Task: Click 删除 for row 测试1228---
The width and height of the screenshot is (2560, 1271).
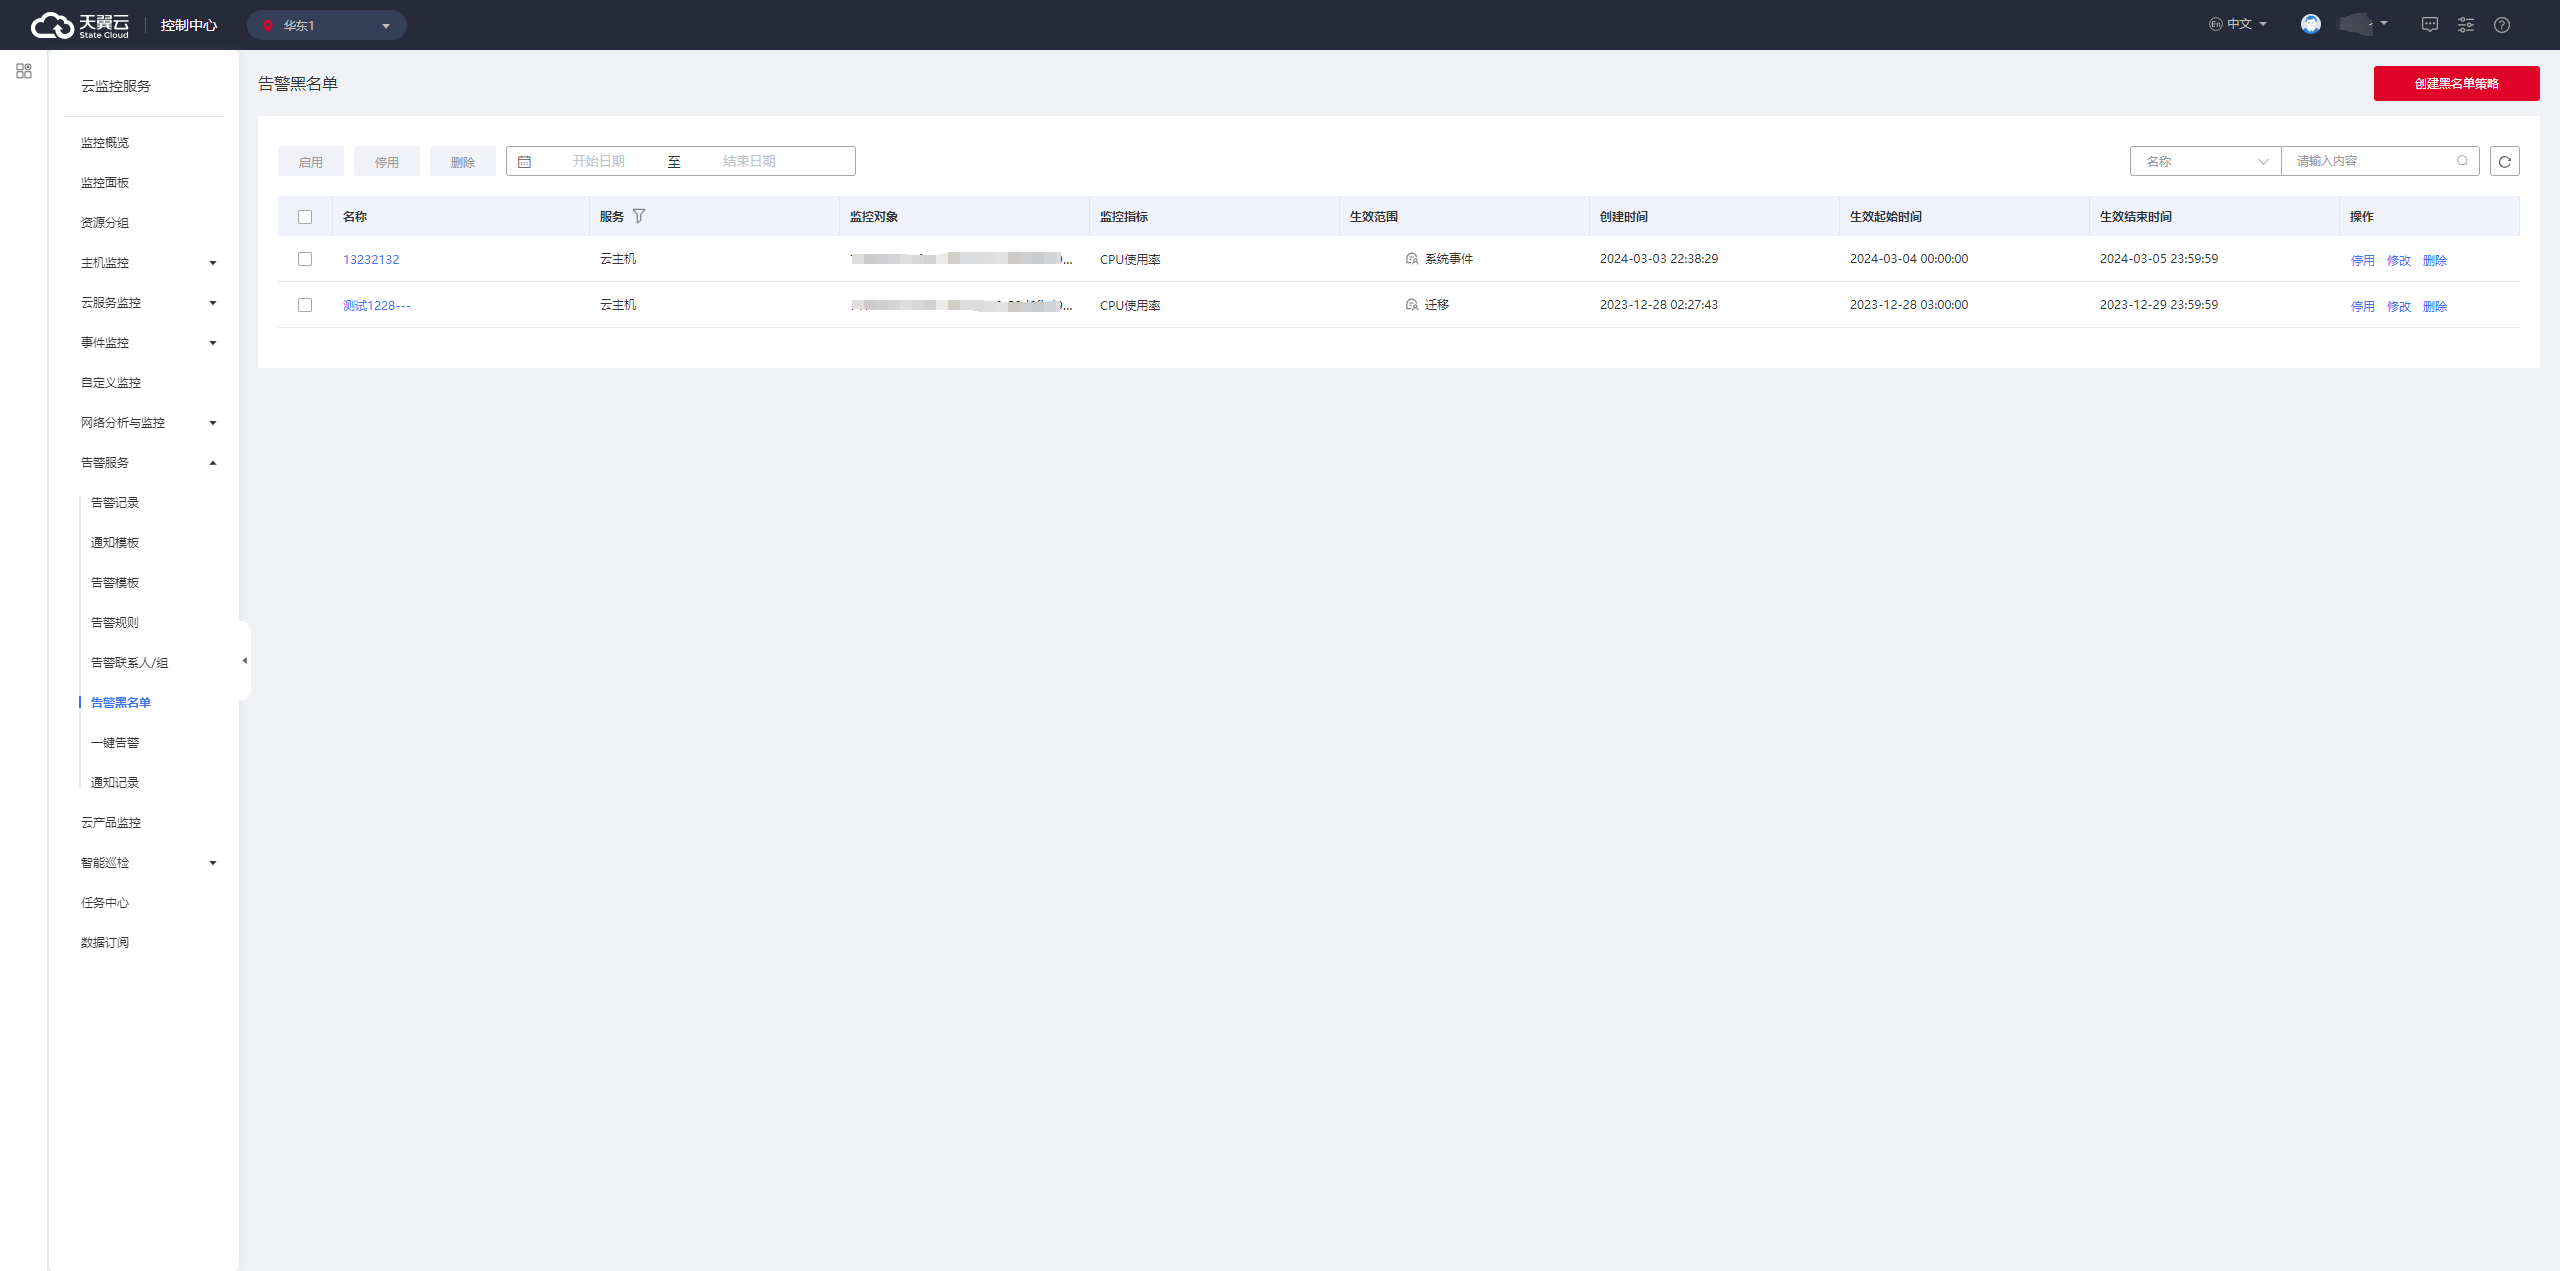Action: (x=2434, y=307)
